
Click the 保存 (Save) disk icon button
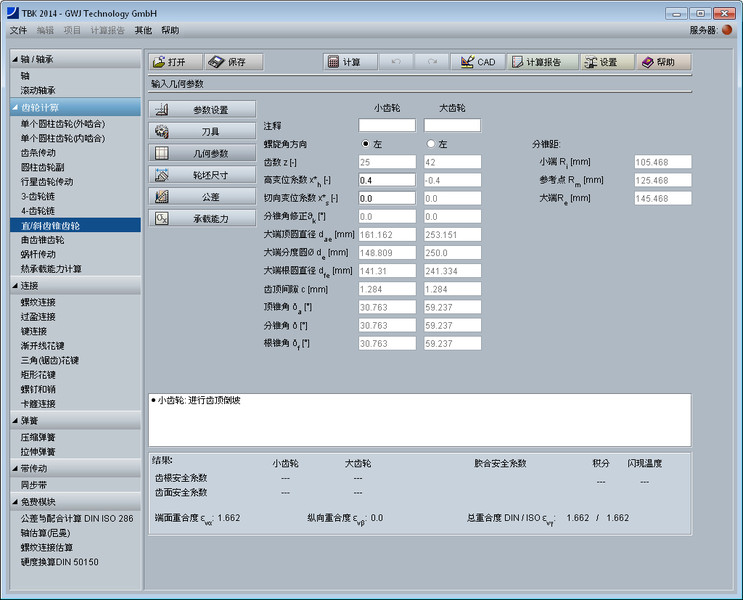click(227, 62)
